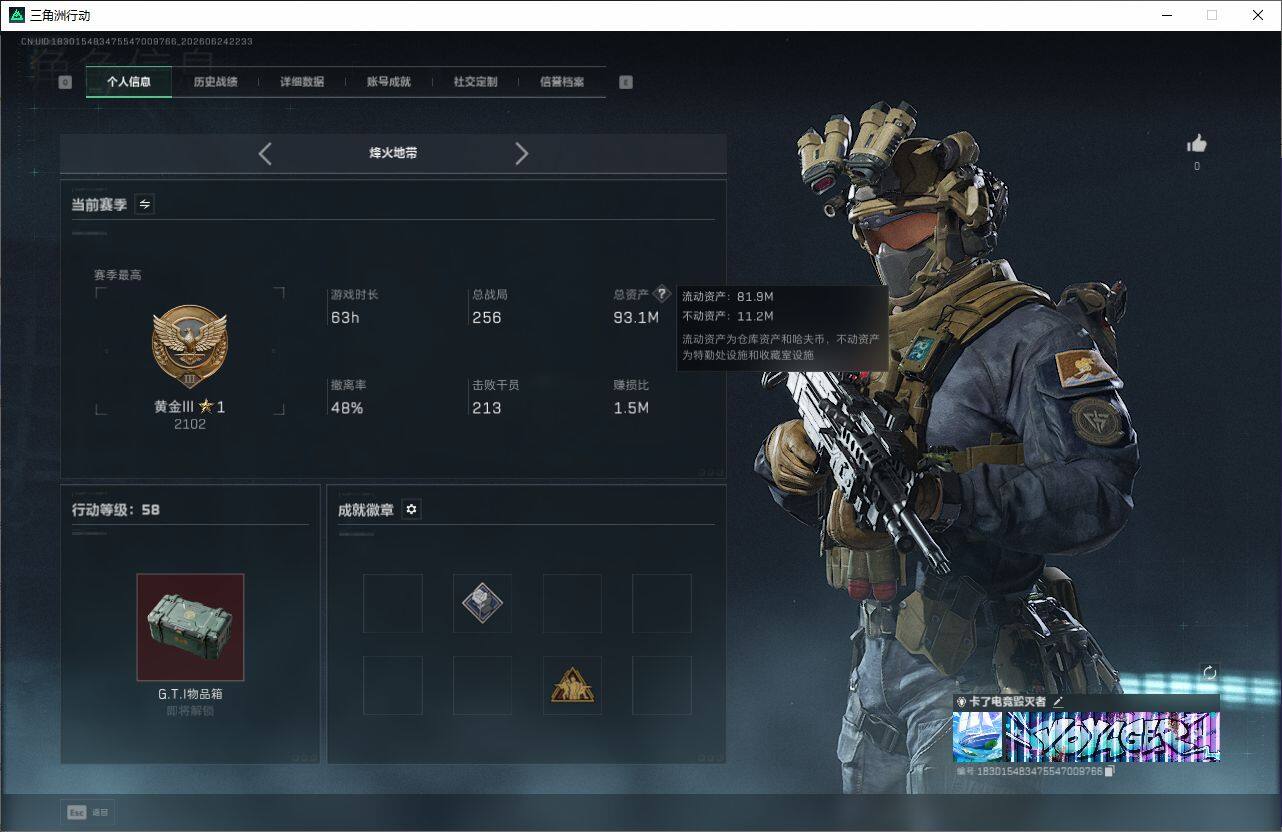This screenshot has height=832, width=1282.
Task: Click the empty slot right of triangle badge
Action: [x=662, y=685]
